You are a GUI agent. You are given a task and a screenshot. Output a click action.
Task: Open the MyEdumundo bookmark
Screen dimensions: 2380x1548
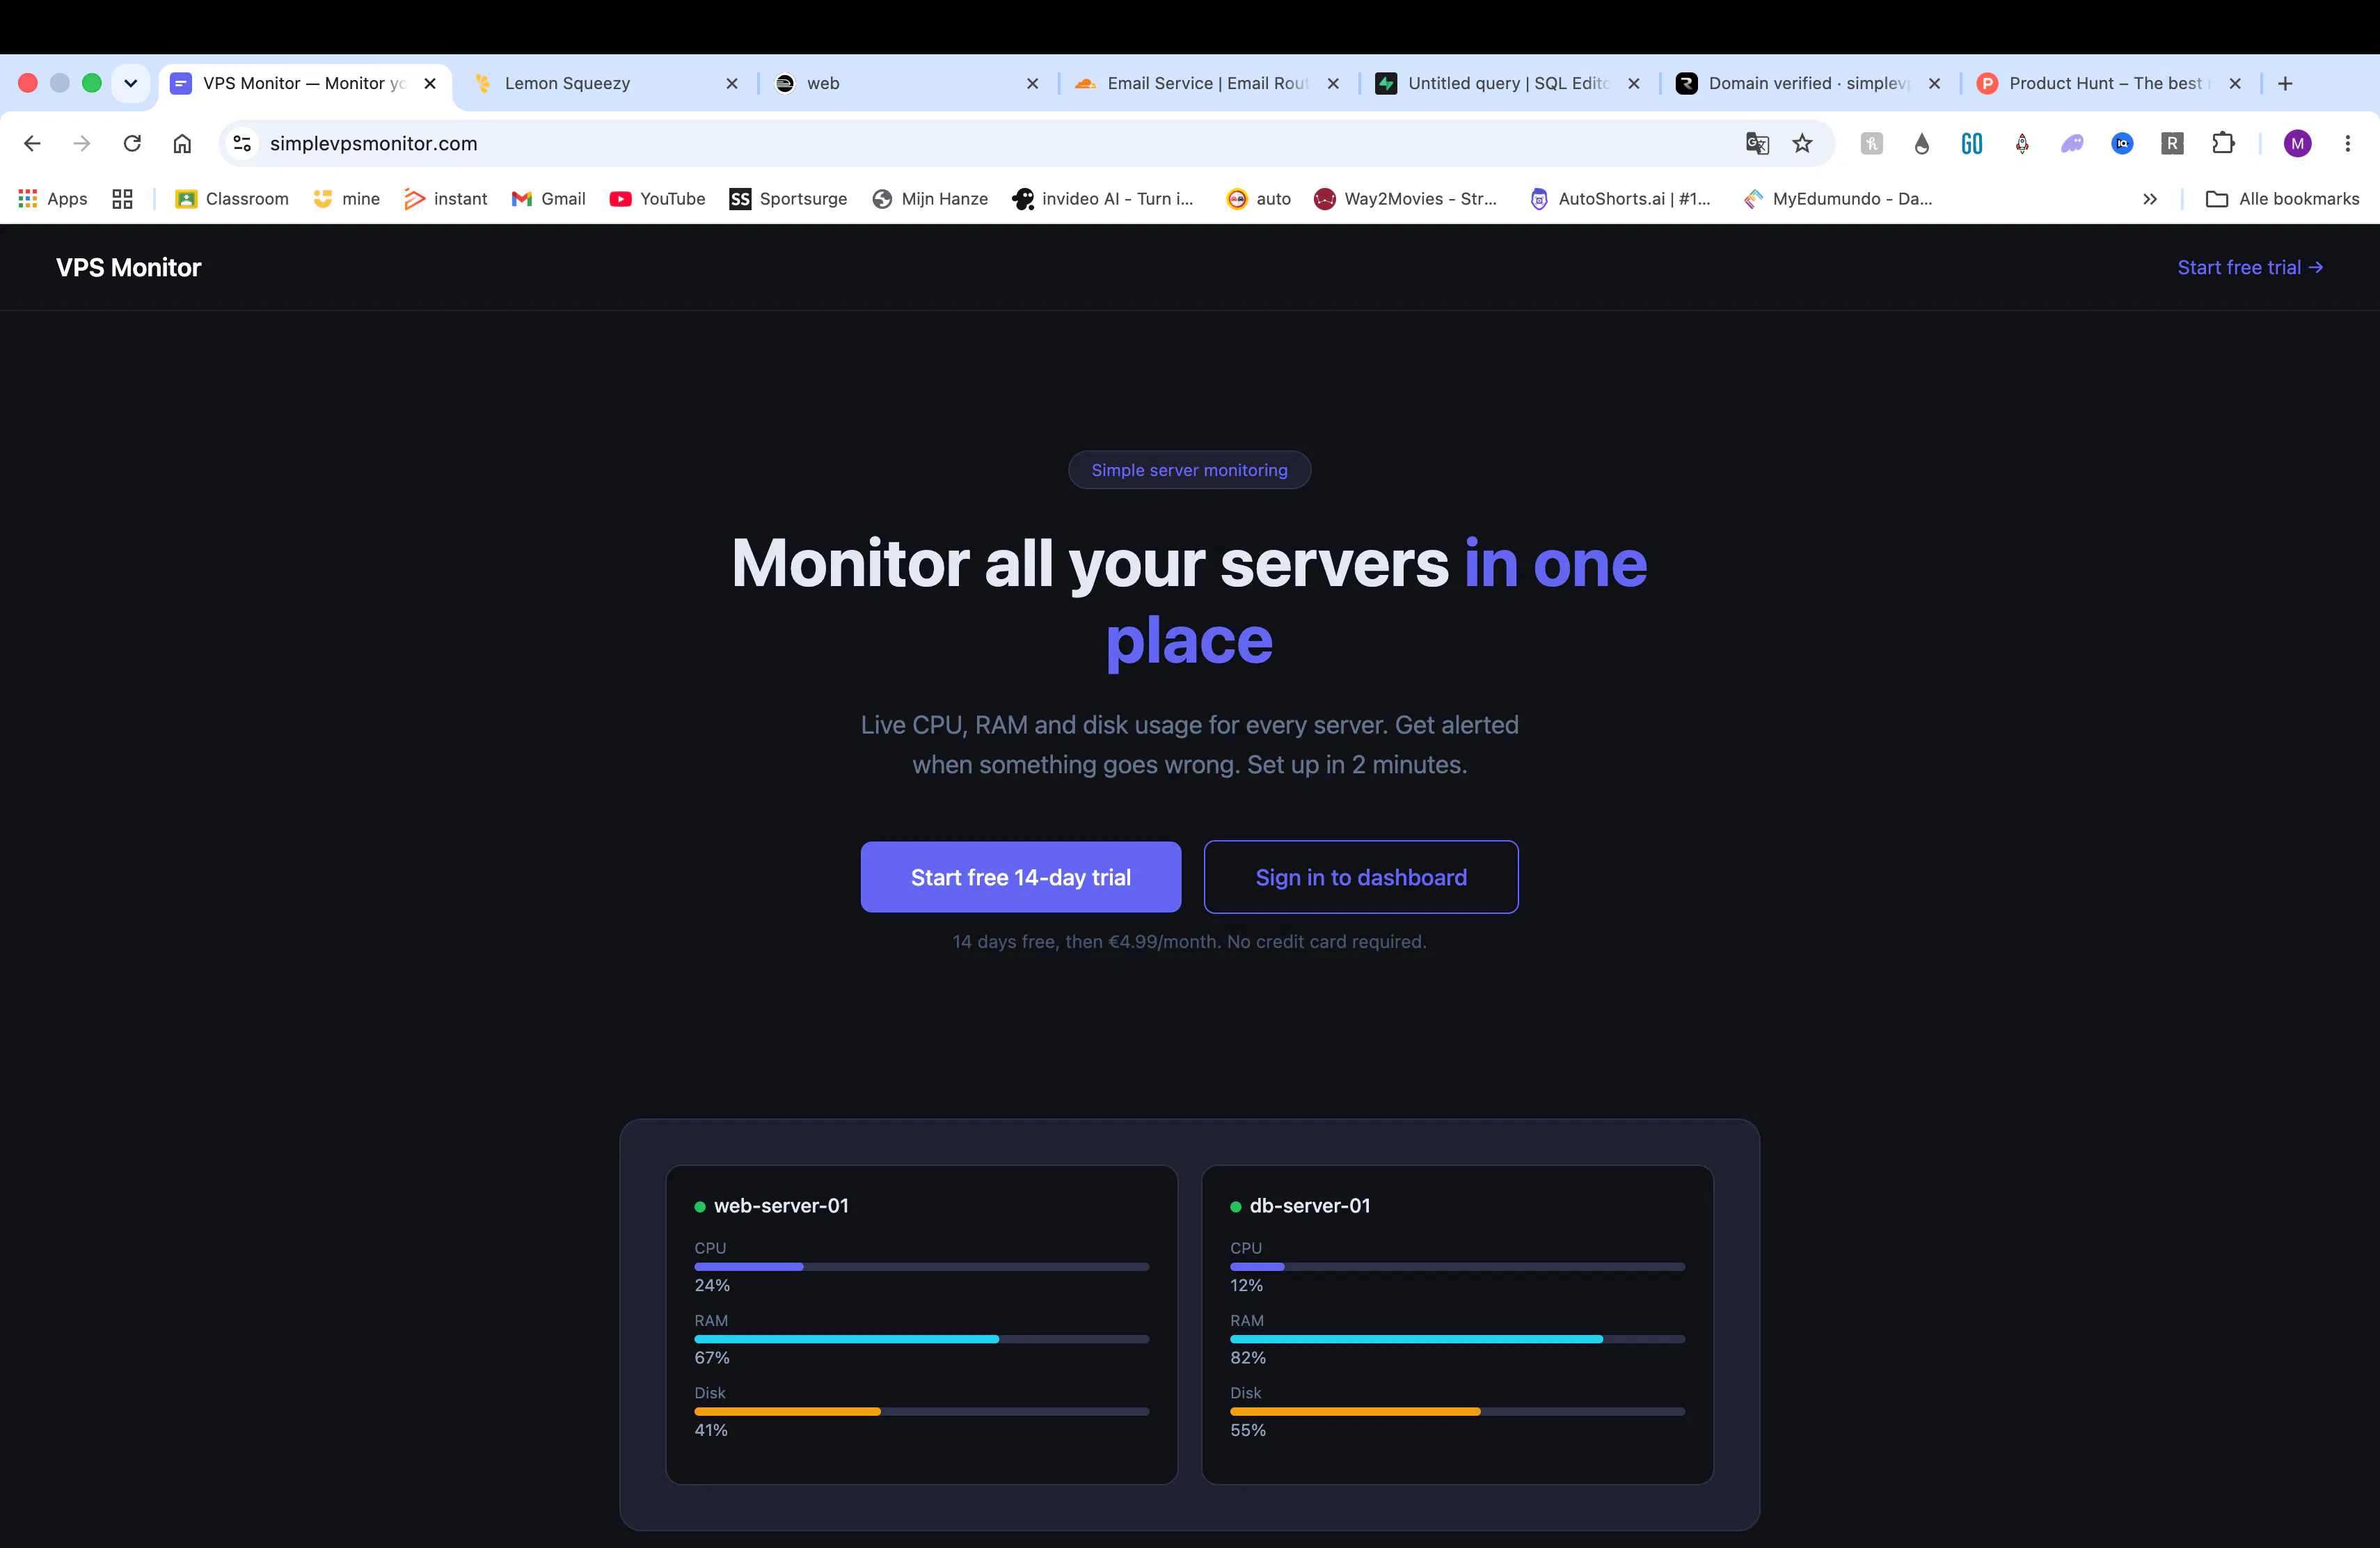1838,199
